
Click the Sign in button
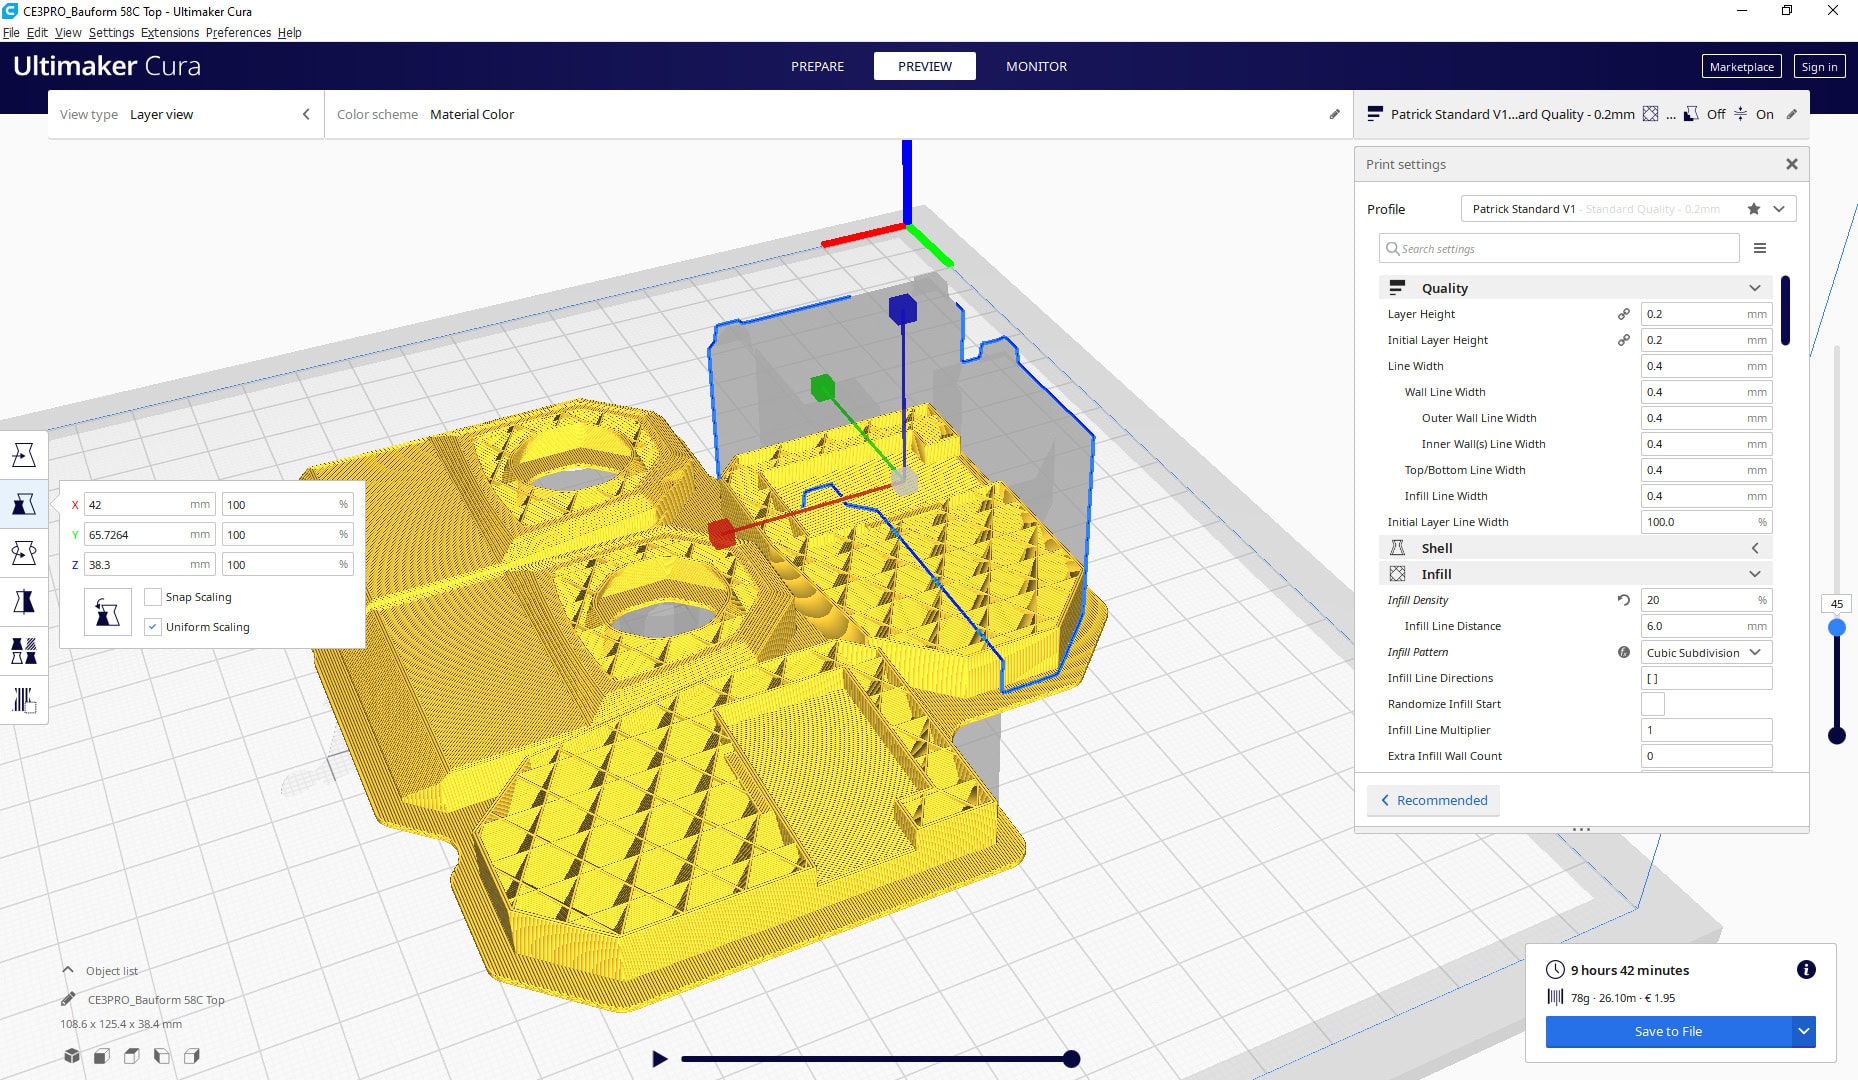pyautogui.click(x=1819, y=66)
